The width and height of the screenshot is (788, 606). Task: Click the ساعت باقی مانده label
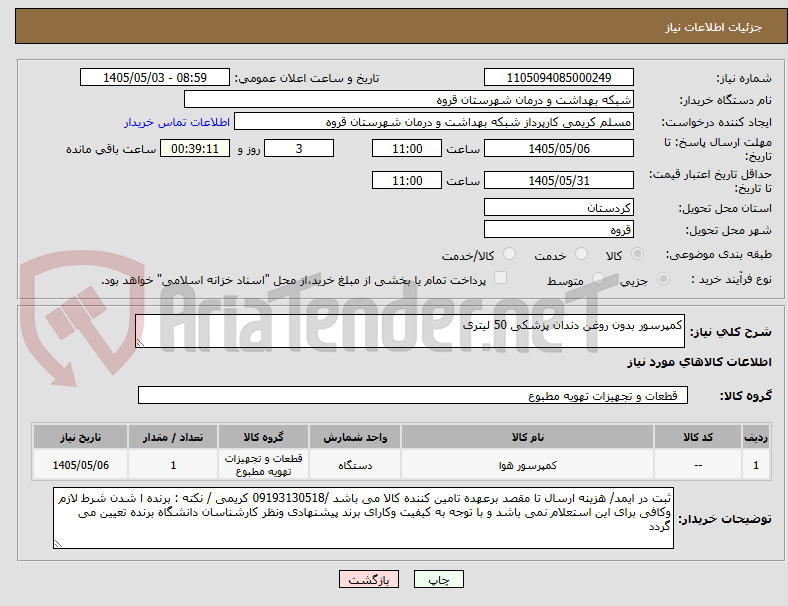[111, 149]
